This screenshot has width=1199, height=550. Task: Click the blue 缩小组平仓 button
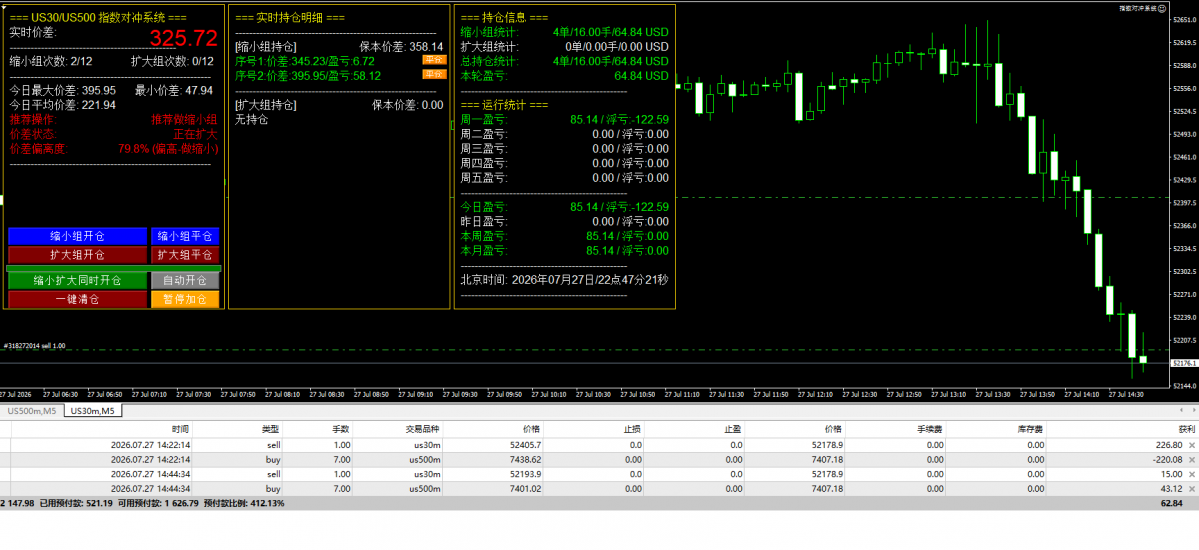point(185,236)
